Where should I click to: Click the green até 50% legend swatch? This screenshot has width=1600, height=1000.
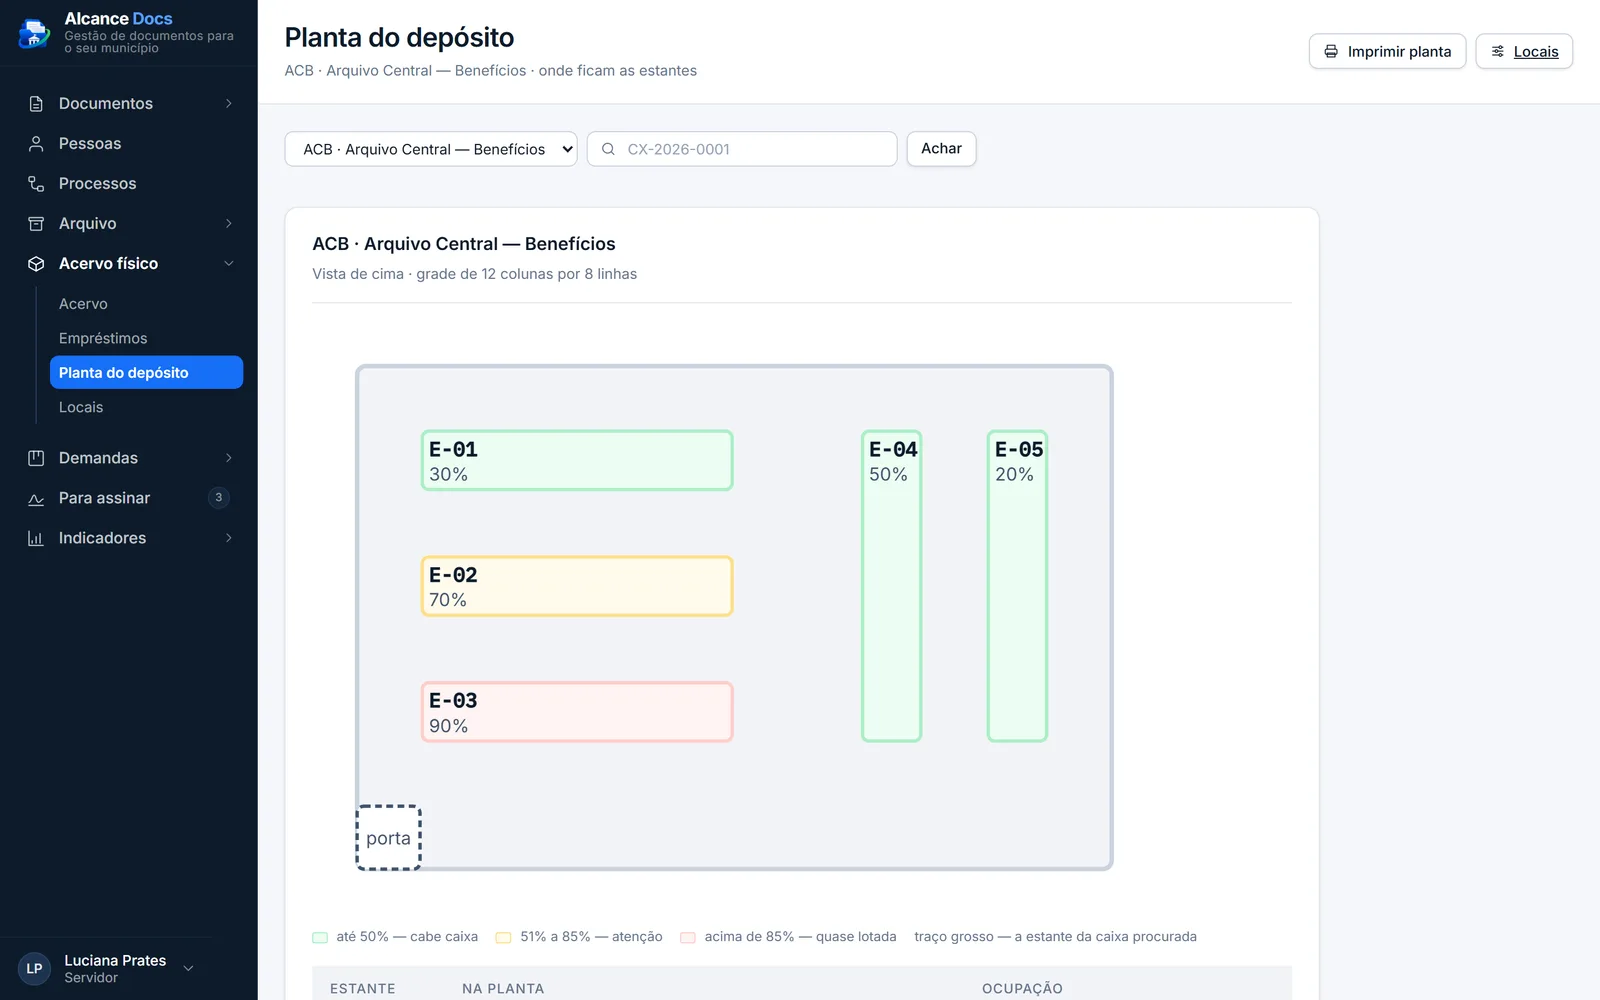[320, 938]
